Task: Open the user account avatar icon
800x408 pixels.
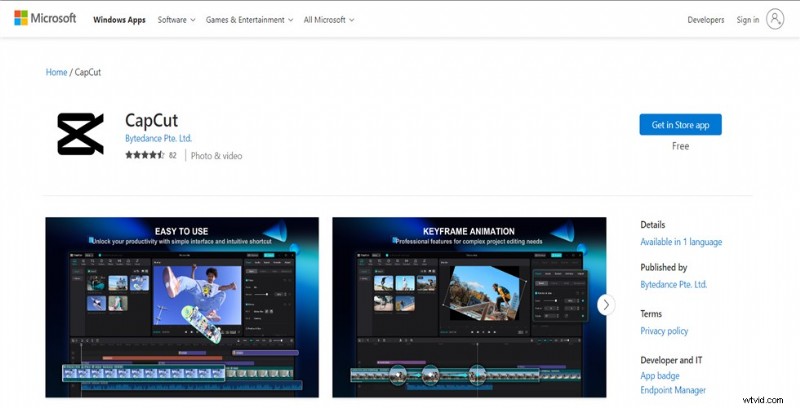Action: pos(775,19)
